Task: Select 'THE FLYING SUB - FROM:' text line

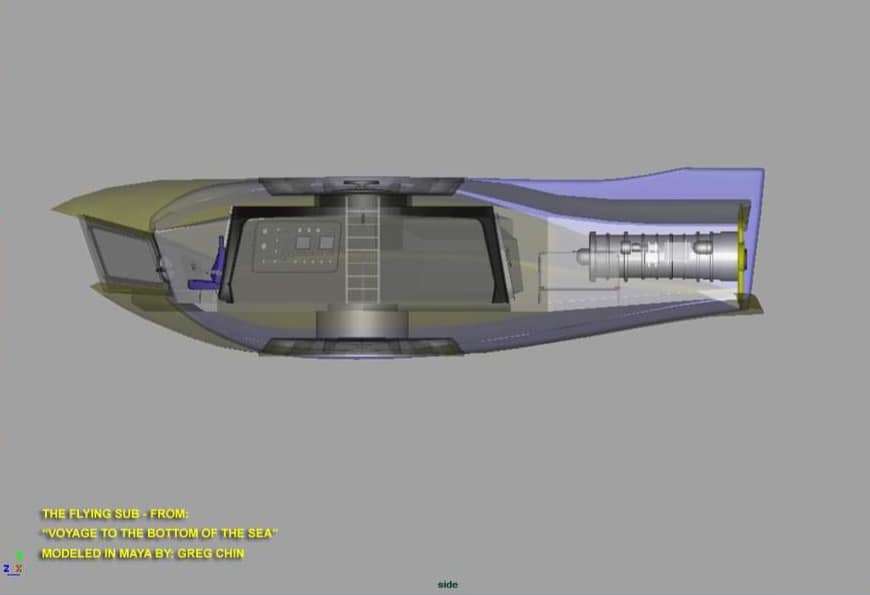Action: point(115,513)
